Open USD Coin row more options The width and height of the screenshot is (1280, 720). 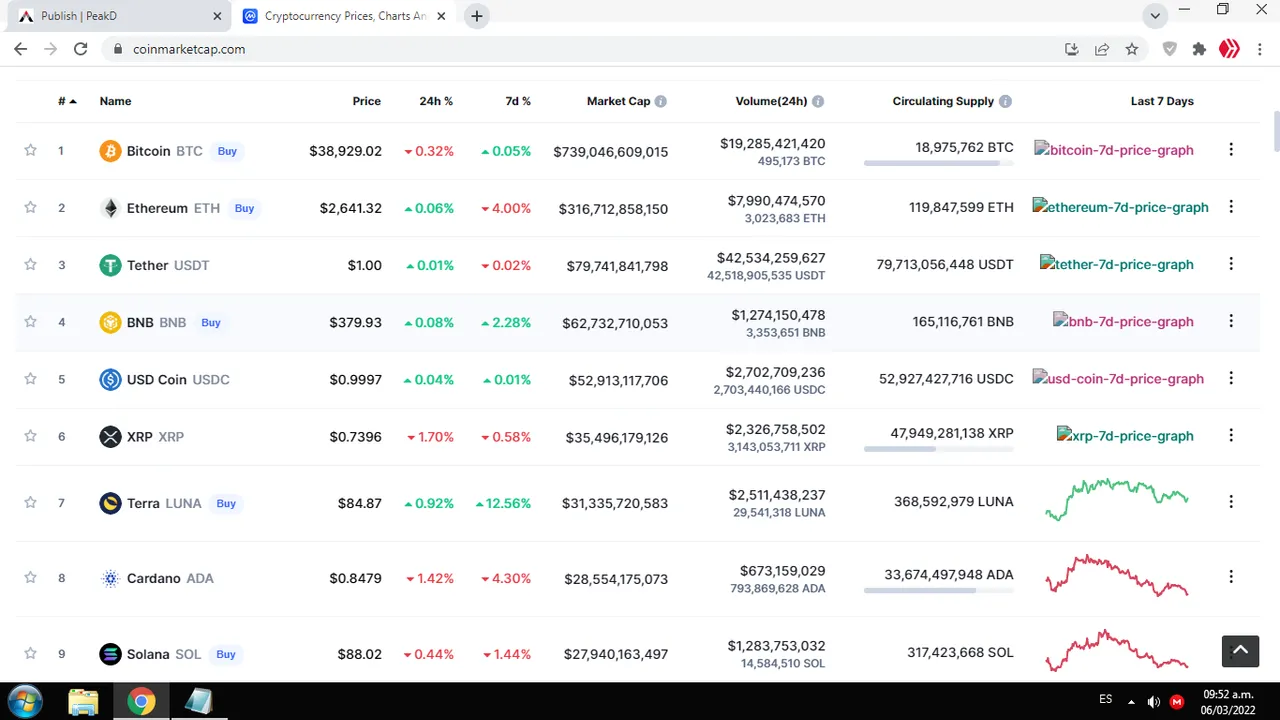(1231, 378)
